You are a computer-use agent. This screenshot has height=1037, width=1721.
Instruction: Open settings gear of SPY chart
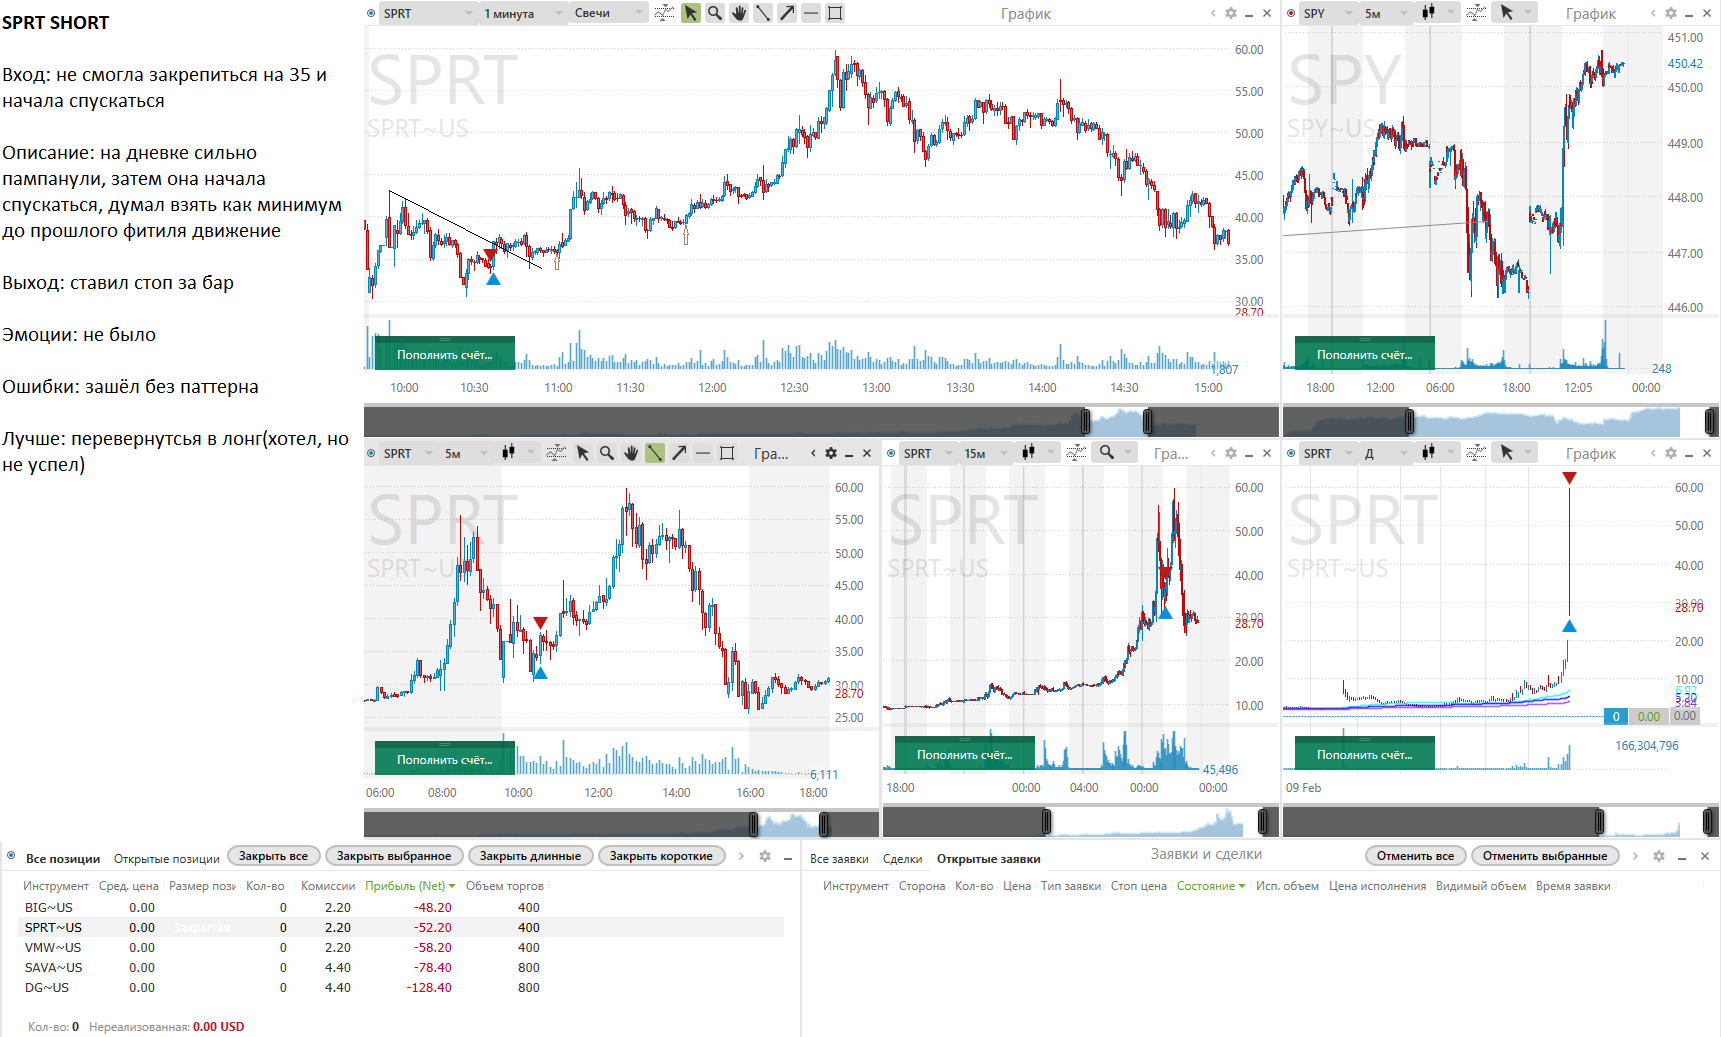point(1671,13)
